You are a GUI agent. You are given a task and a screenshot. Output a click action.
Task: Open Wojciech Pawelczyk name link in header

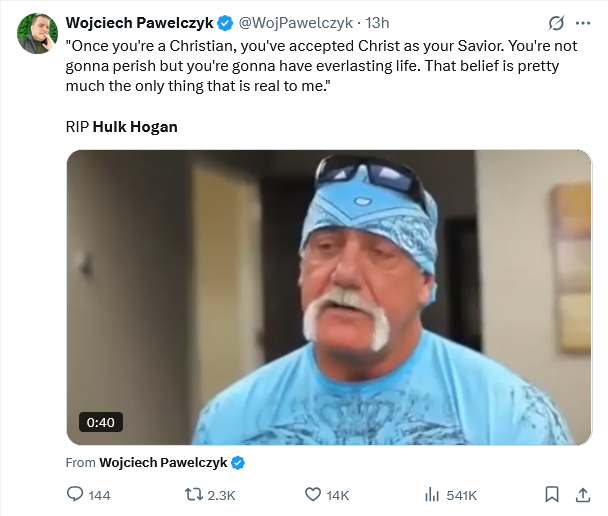click(x=139, y=23)
